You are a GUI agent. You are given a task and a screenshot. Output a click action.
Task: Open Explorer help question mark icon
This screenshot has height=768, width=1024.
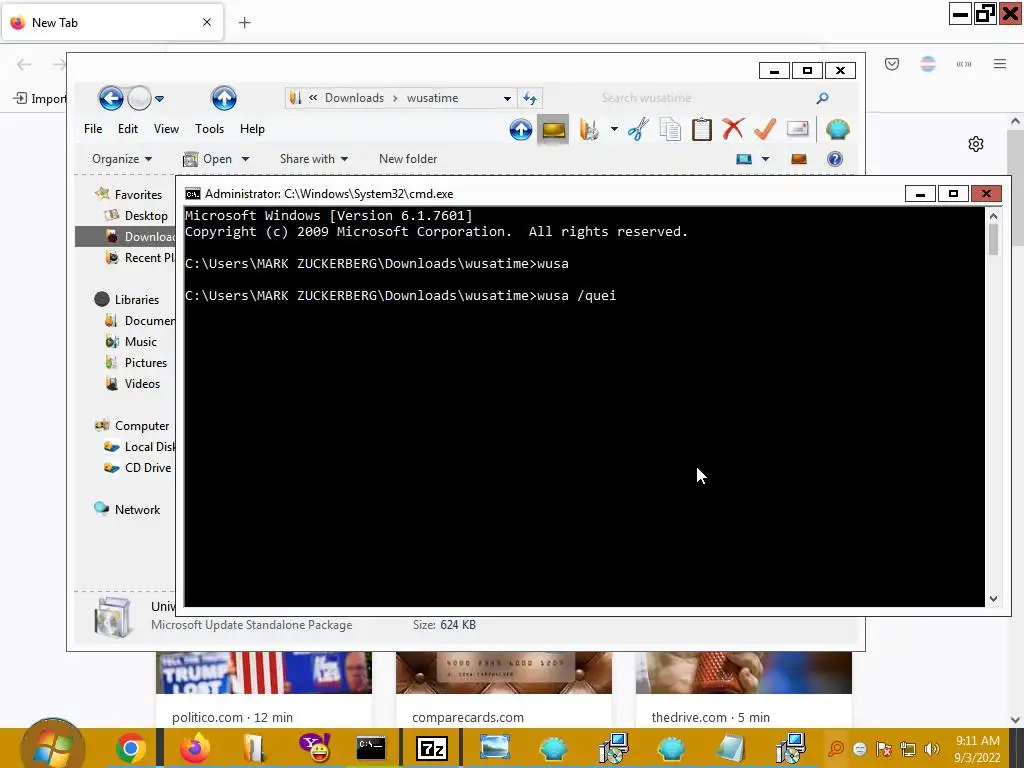click(x=835, y=159)
